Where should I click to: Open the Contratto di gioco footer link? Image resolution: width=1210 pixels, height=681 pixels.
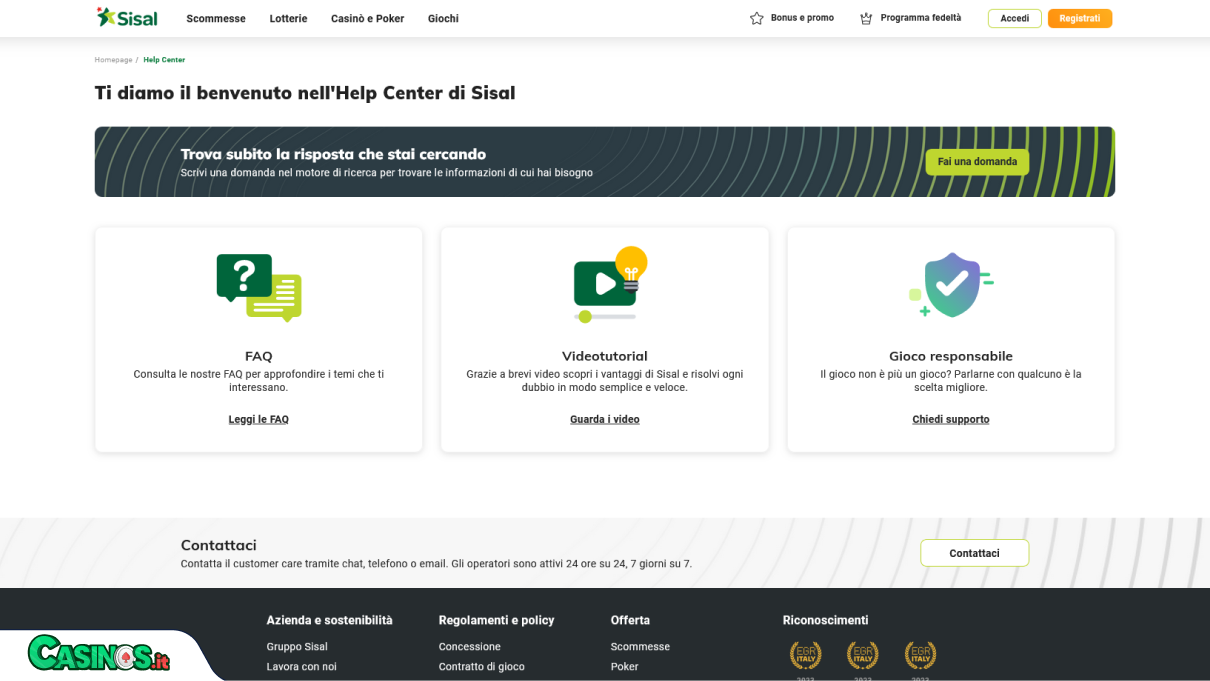pos(482,667)
